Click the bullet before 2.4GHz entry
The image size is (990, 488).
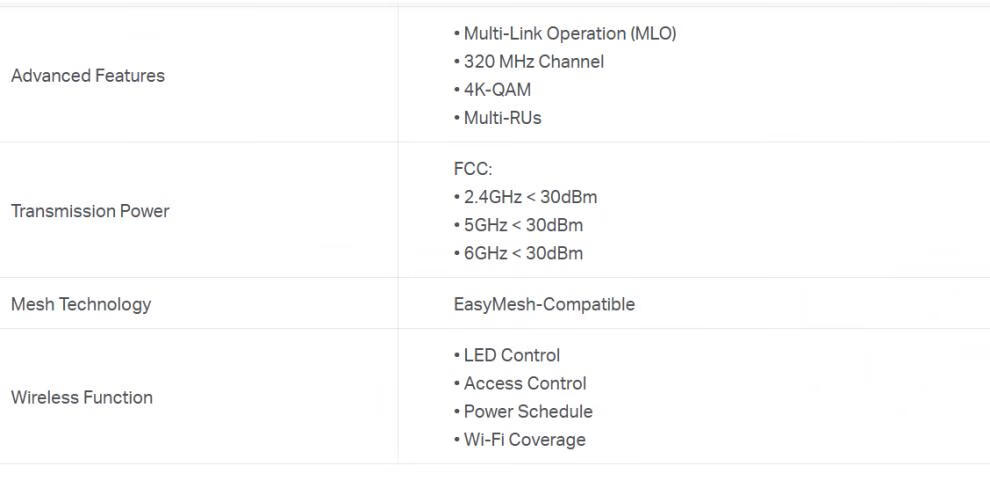pyautogui.click(x=456, y=198)
